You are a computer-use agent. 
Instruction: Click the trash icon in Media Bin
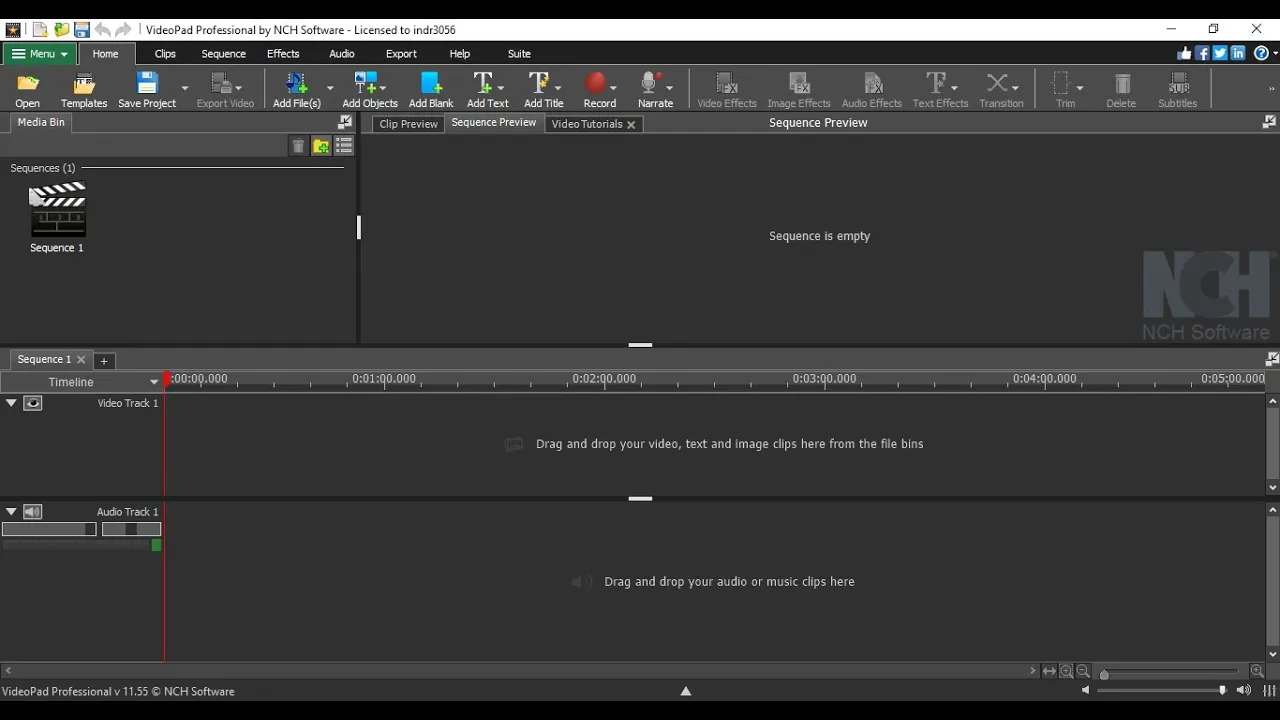click(298, 147)
